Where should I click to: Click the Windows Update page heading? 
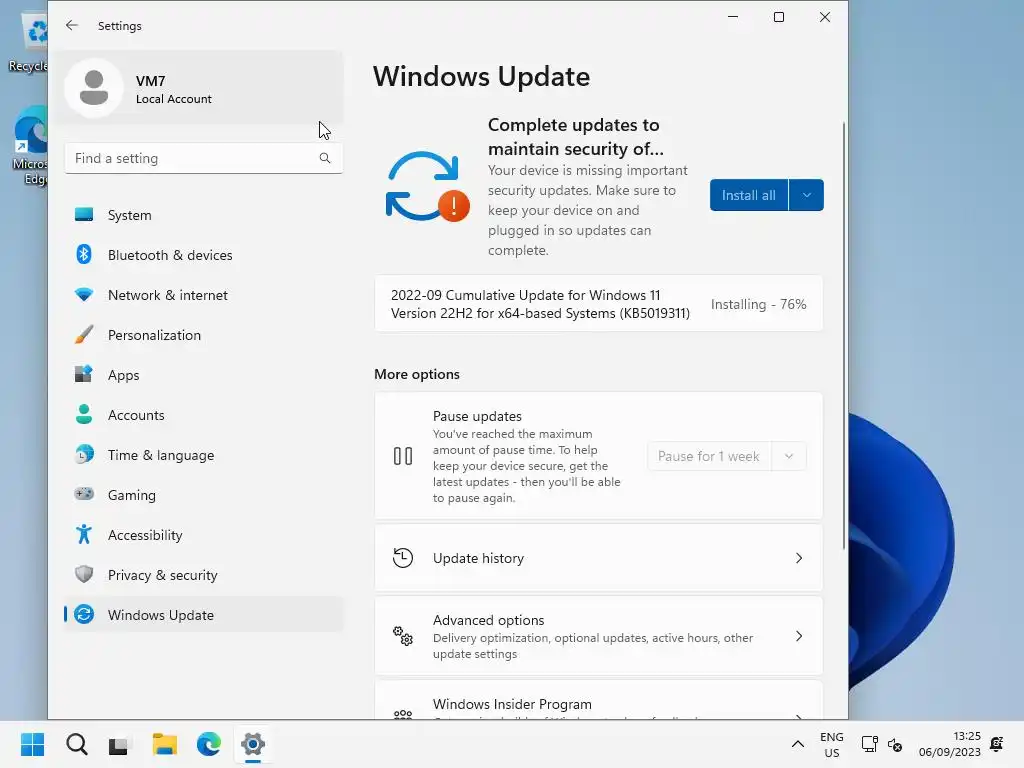tap(481, 76)
